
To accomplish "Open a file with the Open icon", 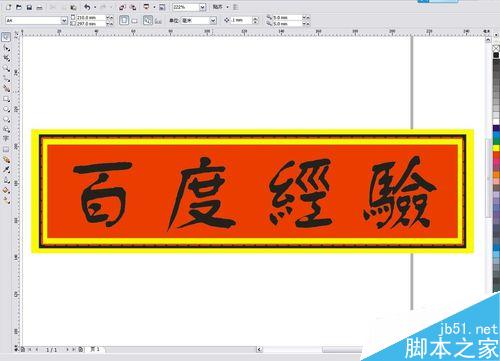I will coord(19,7).
